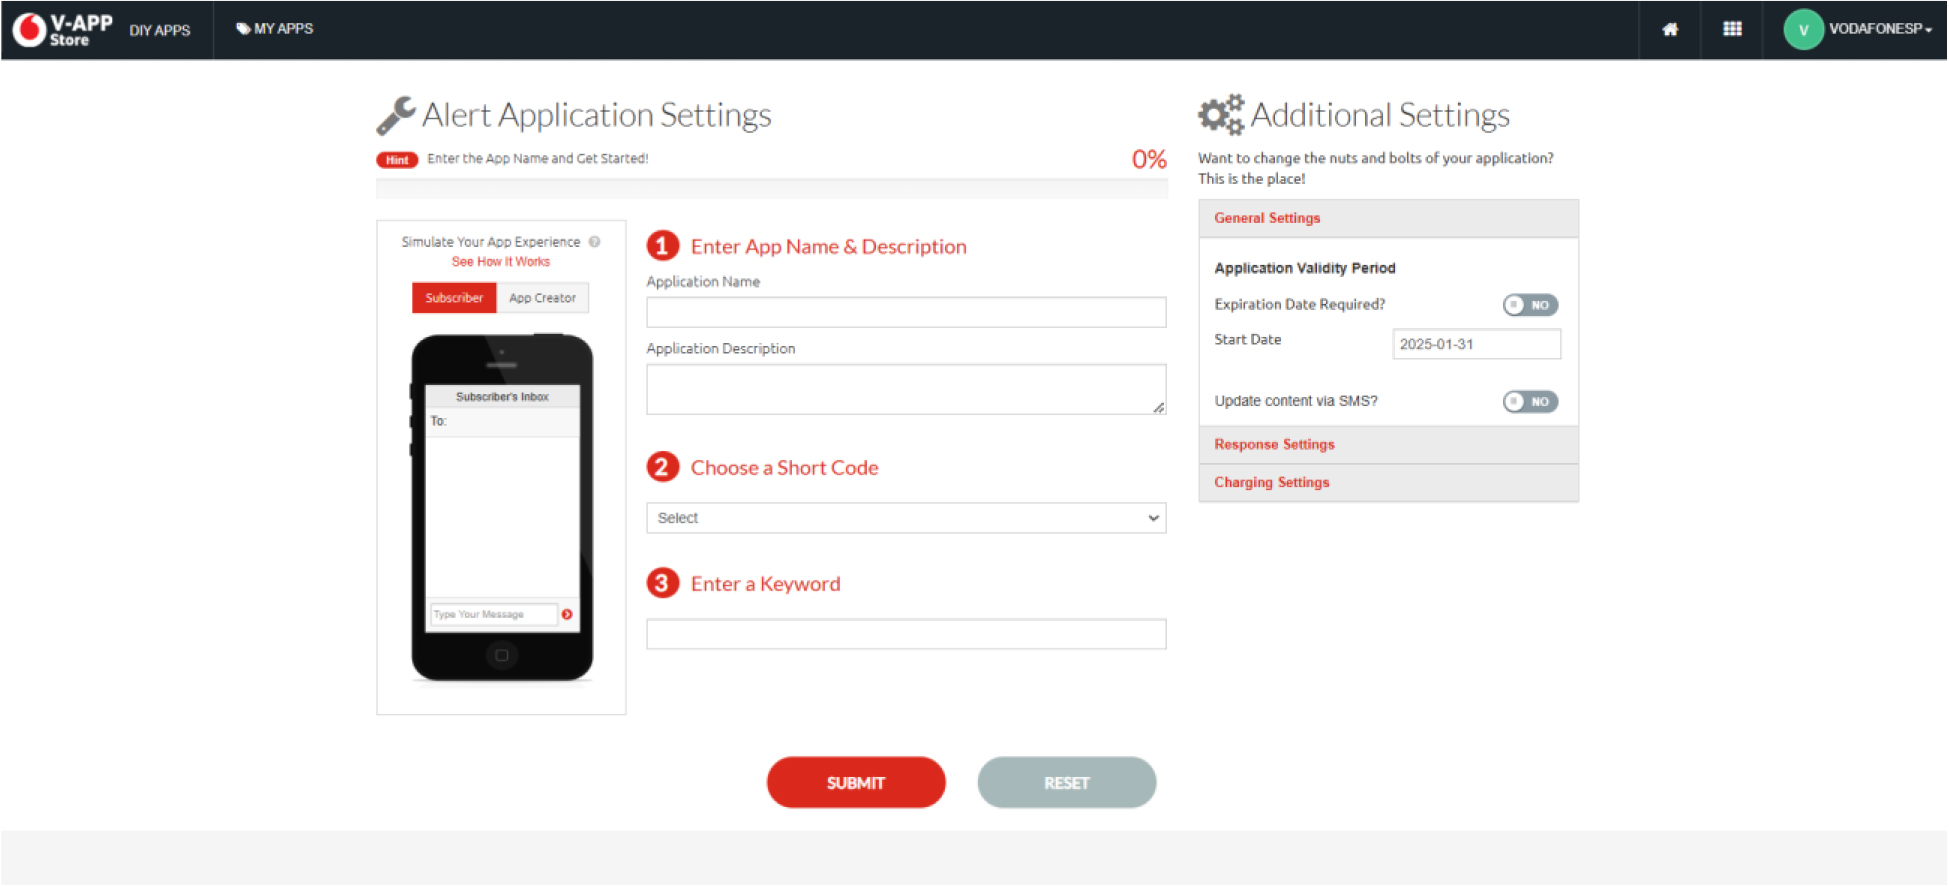Image resolution: width=1949 pixels, height=886 pixels.
Task: Click the Start Date field 2025-01-31
Action: (1477, 344)
